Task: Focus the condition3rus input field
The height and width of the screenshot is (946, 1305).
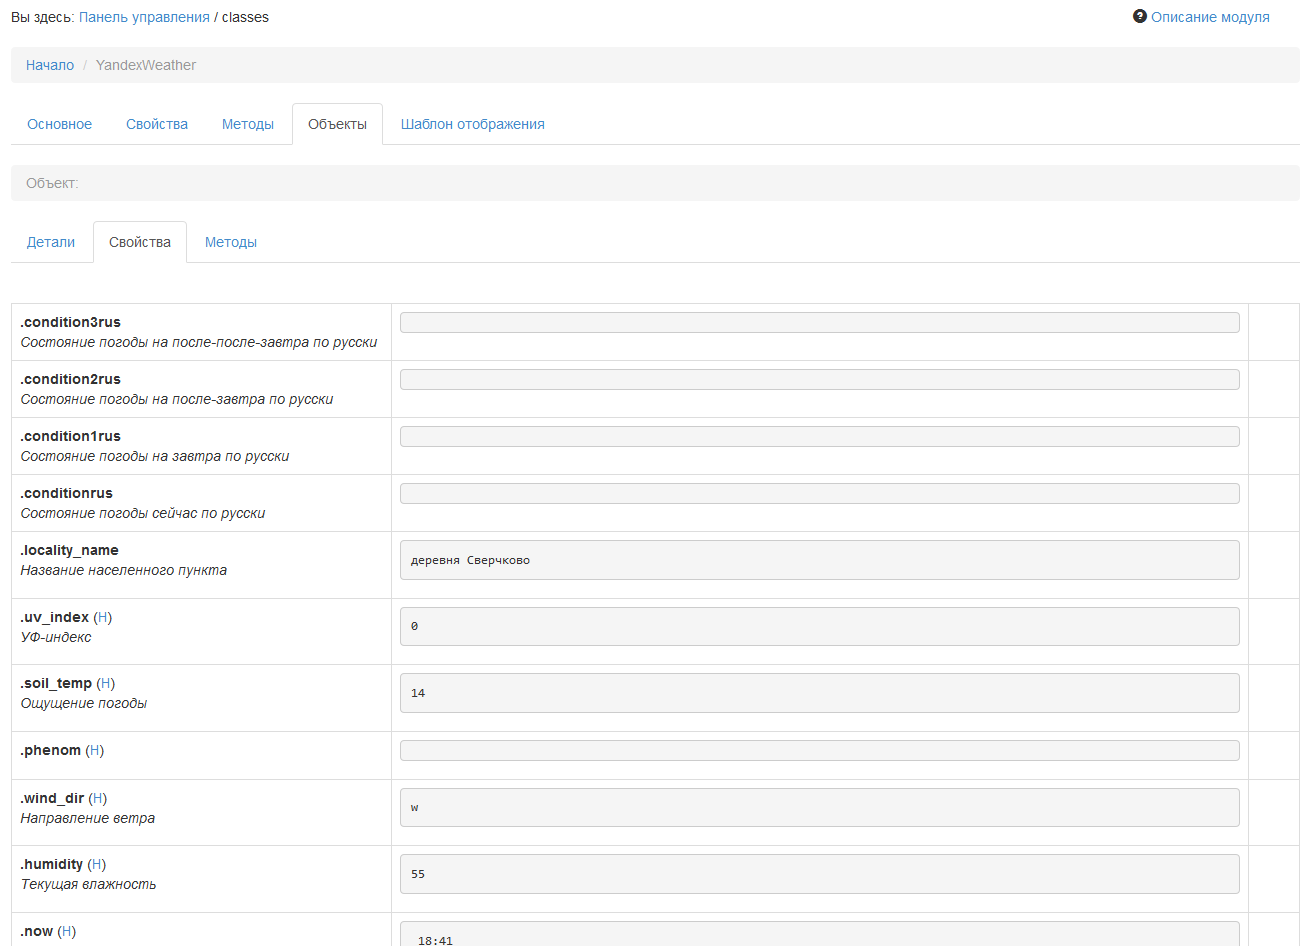Action: [819, 322]
